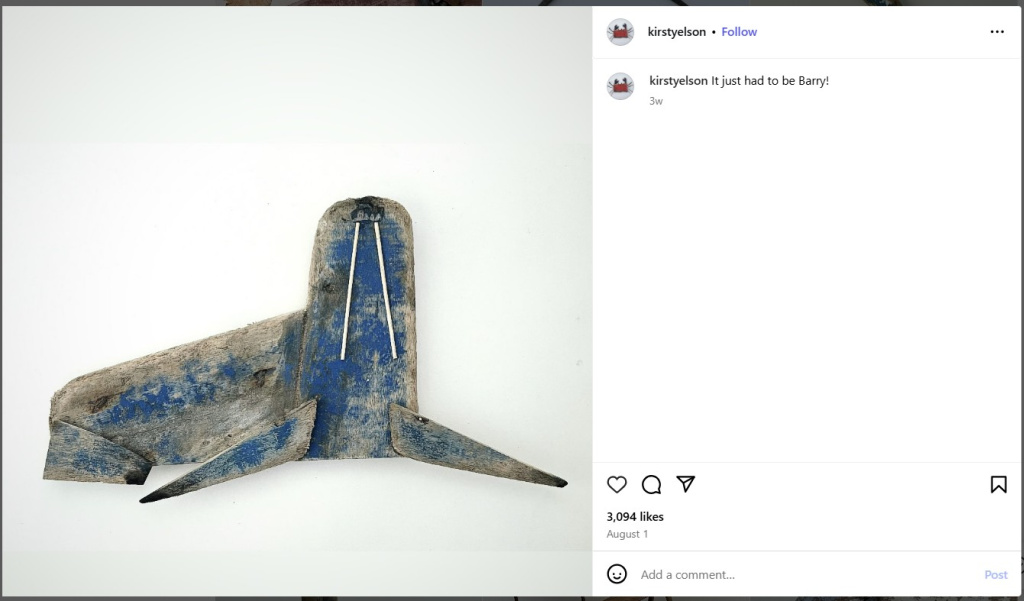
Task: Open the emoji picker smiley icon
Action: [x=616, y=574]
